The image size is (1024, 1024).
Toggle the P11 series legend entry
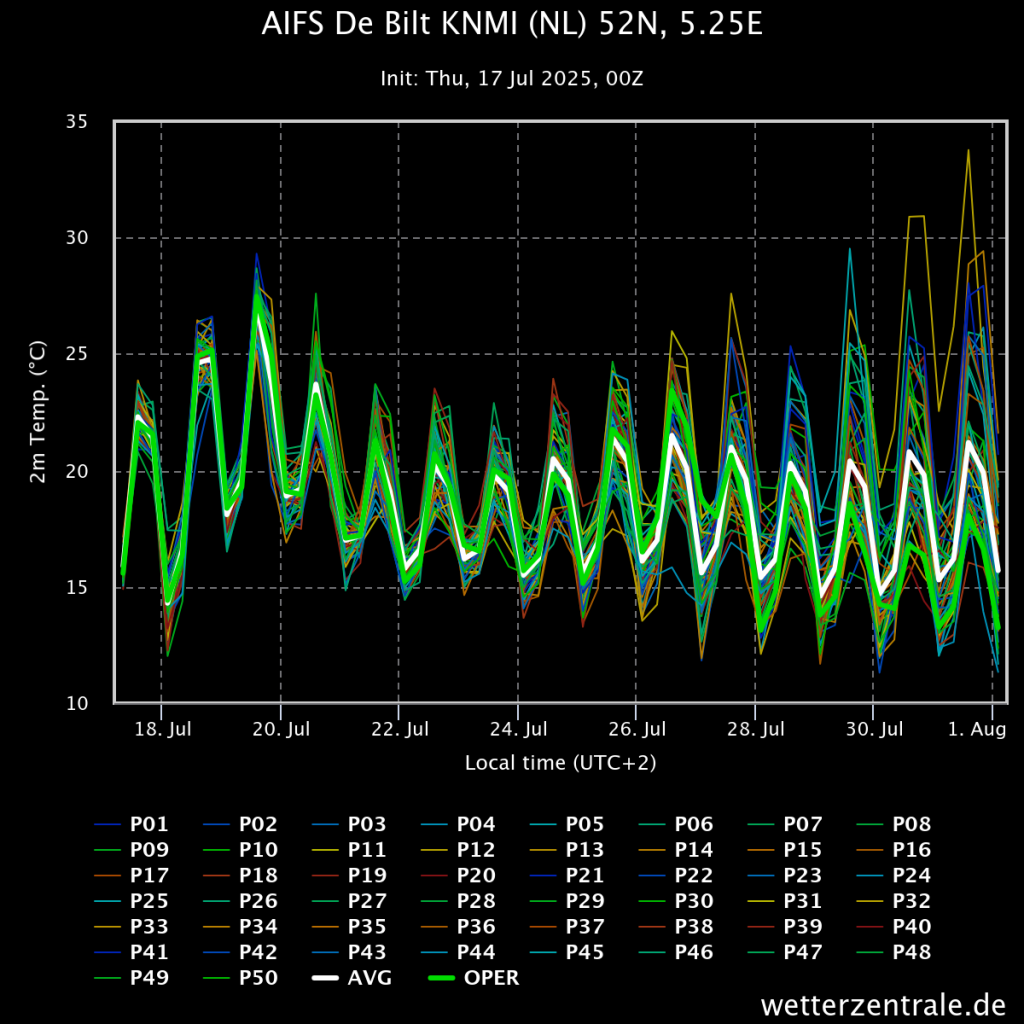coord(349,850)
